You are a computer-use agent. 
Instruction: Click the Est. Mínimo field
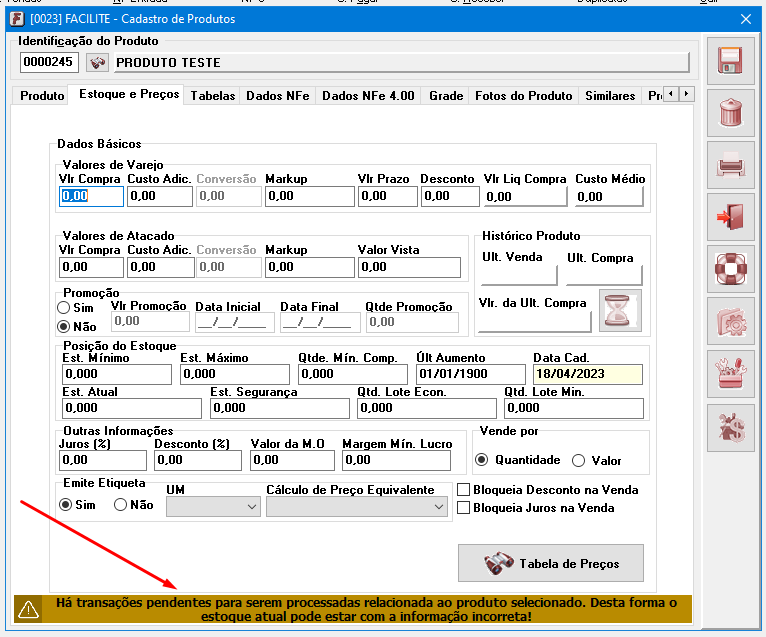117,374
